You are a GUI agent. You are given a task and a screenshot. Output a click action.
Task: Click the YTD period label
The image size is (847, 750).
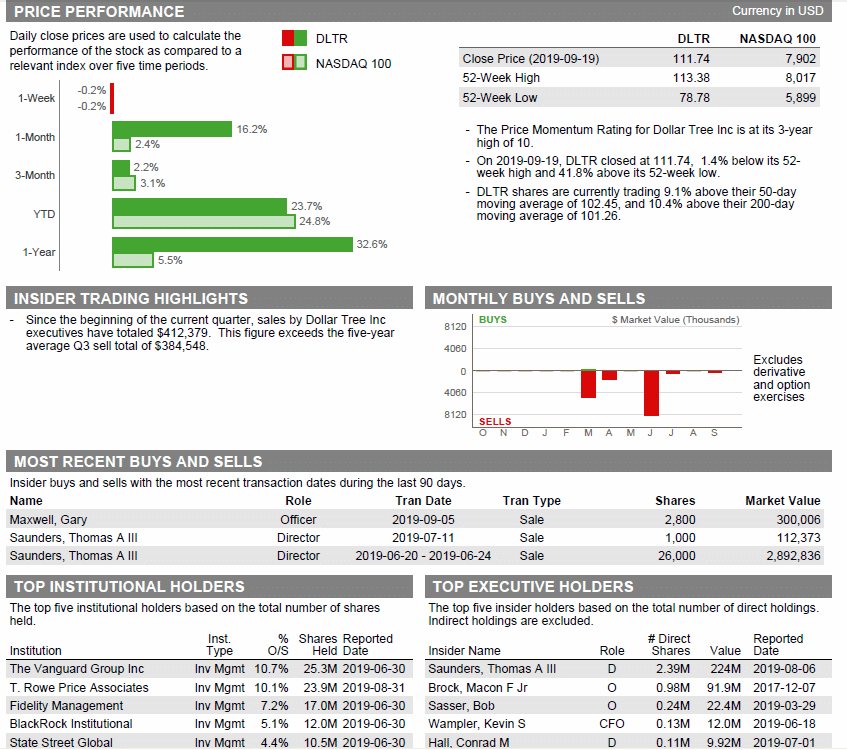tap(44, 215)
